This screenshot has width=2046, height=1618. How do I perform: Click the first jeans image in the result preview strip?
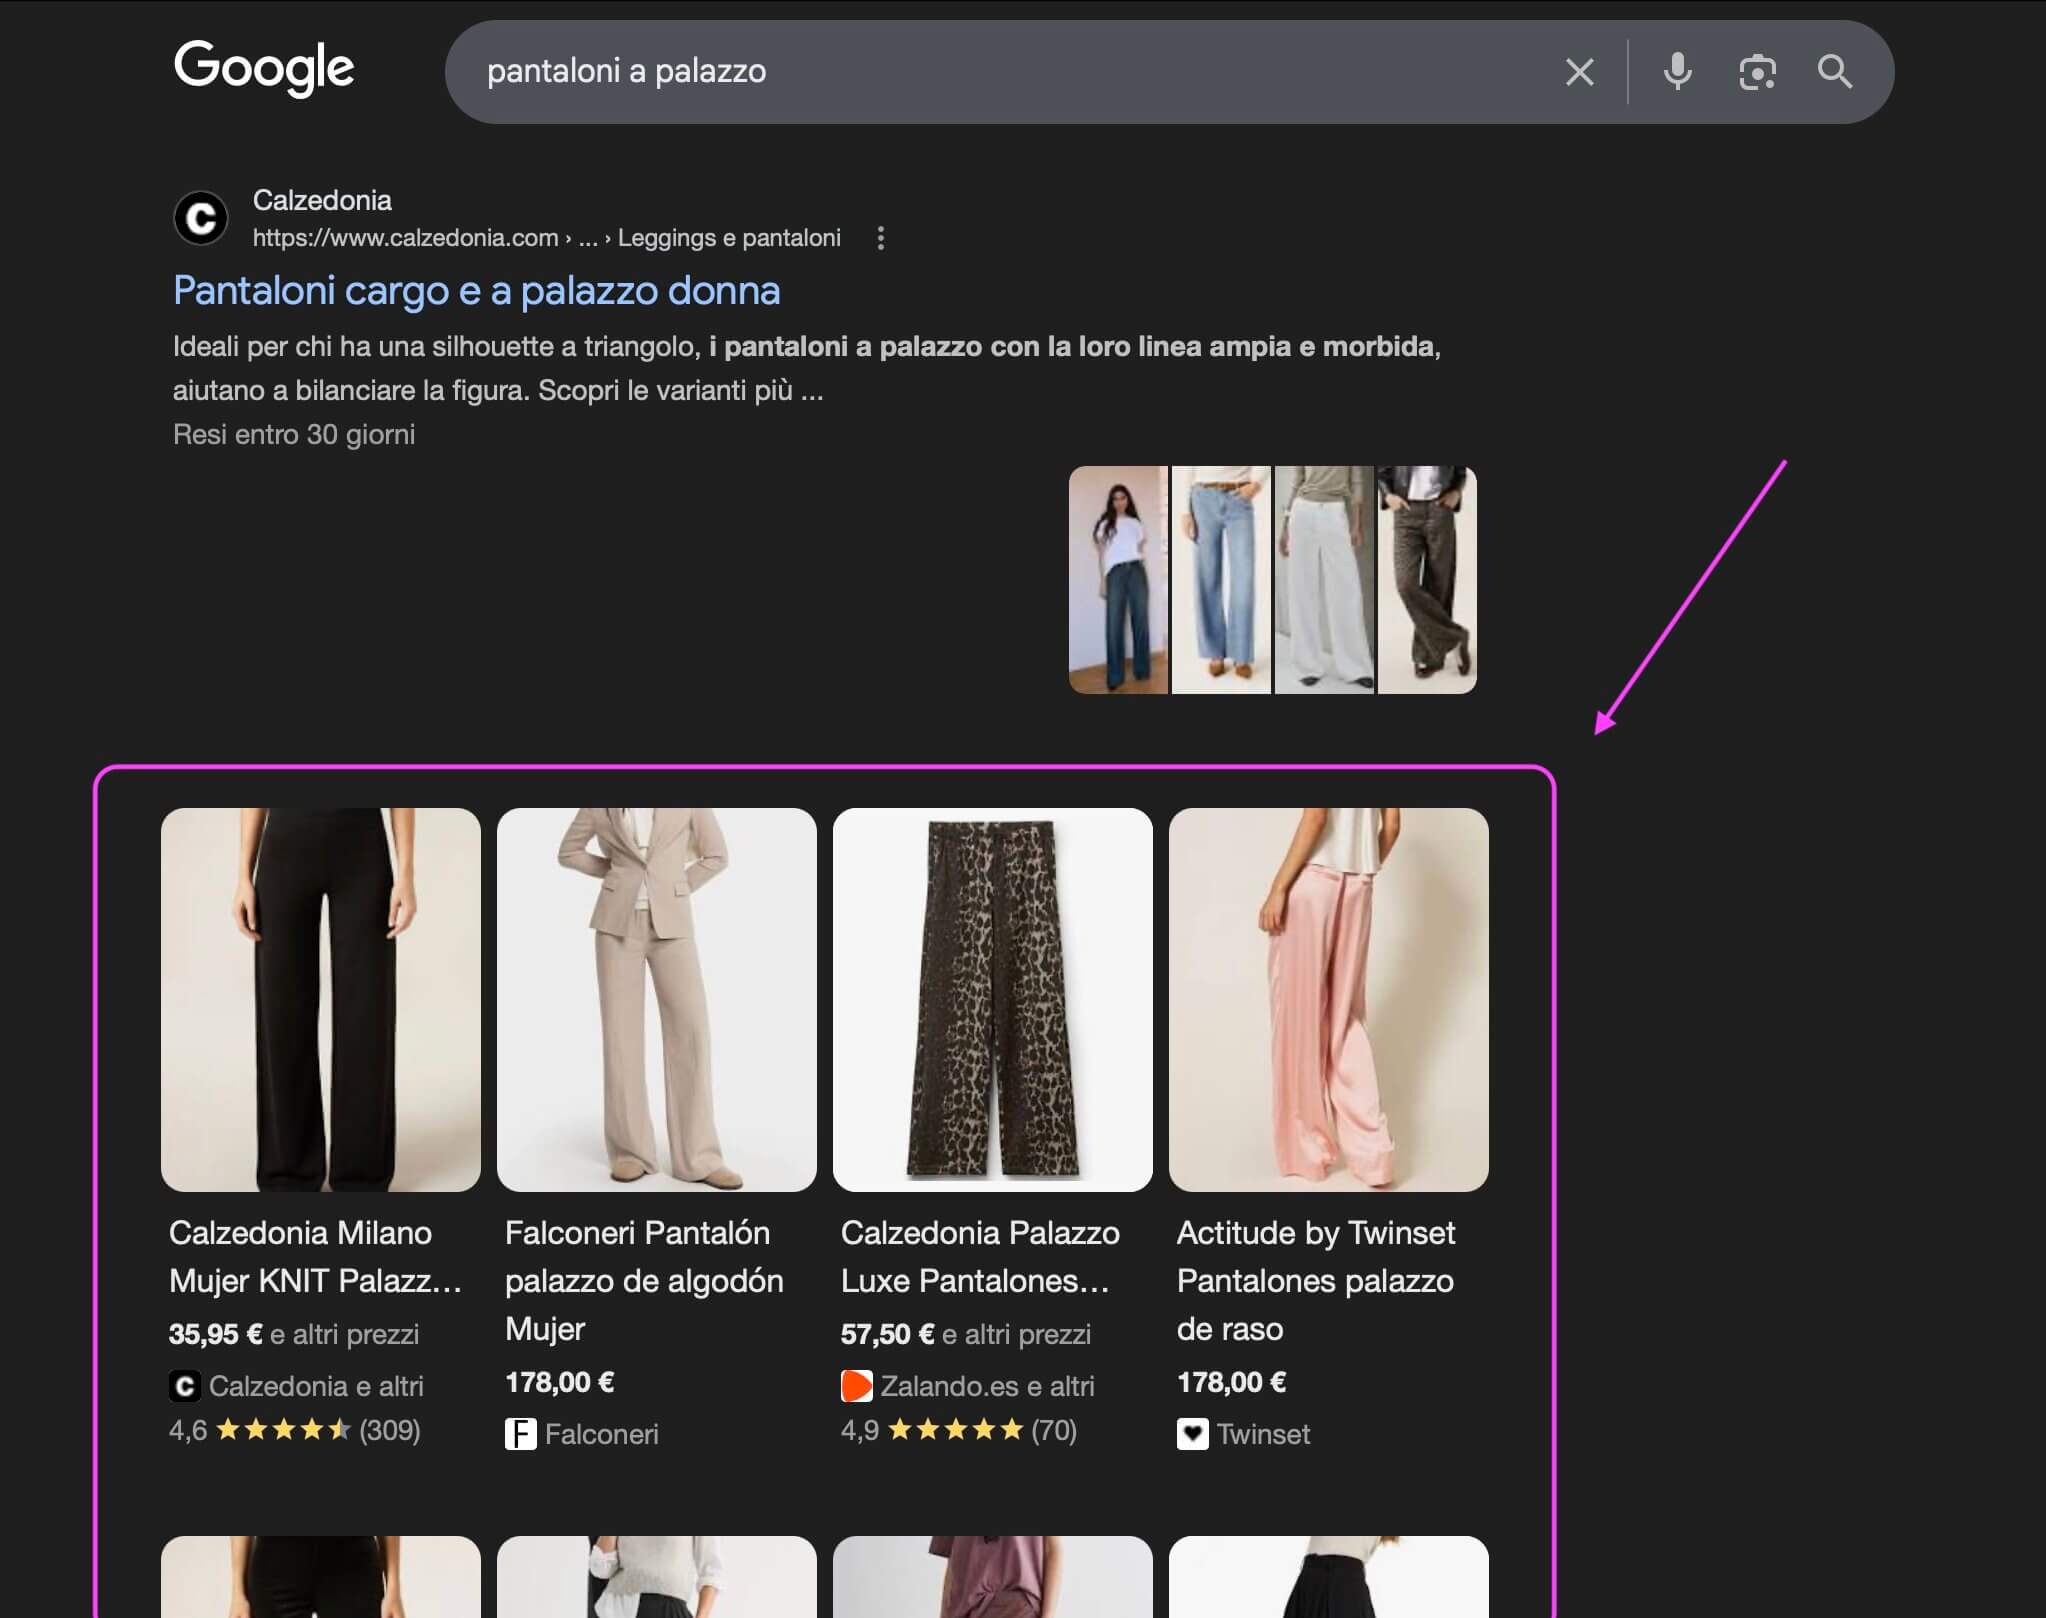point(1118,579)
